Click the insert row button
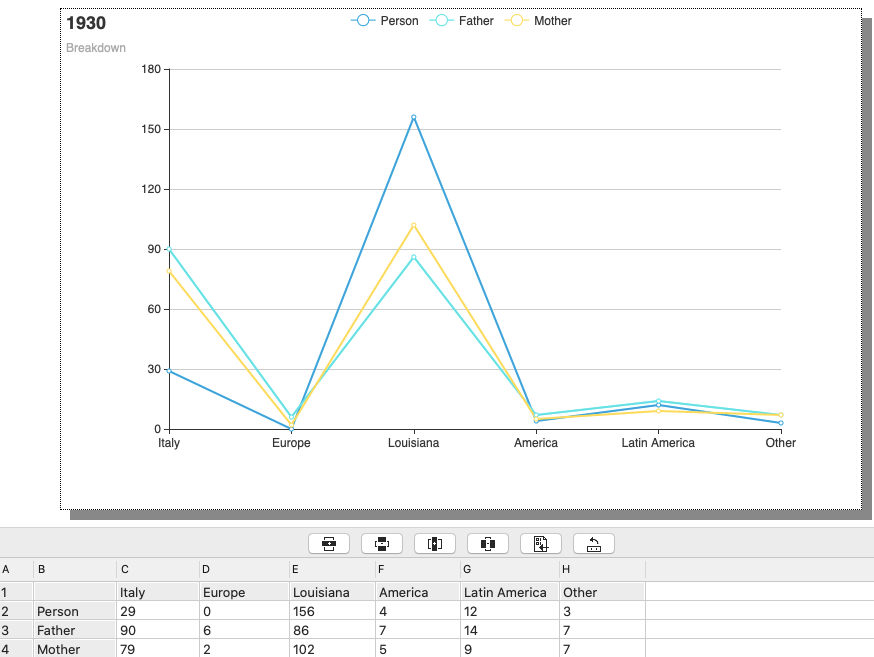This screenshot has width=874, height=657. [x=328, y=544]
